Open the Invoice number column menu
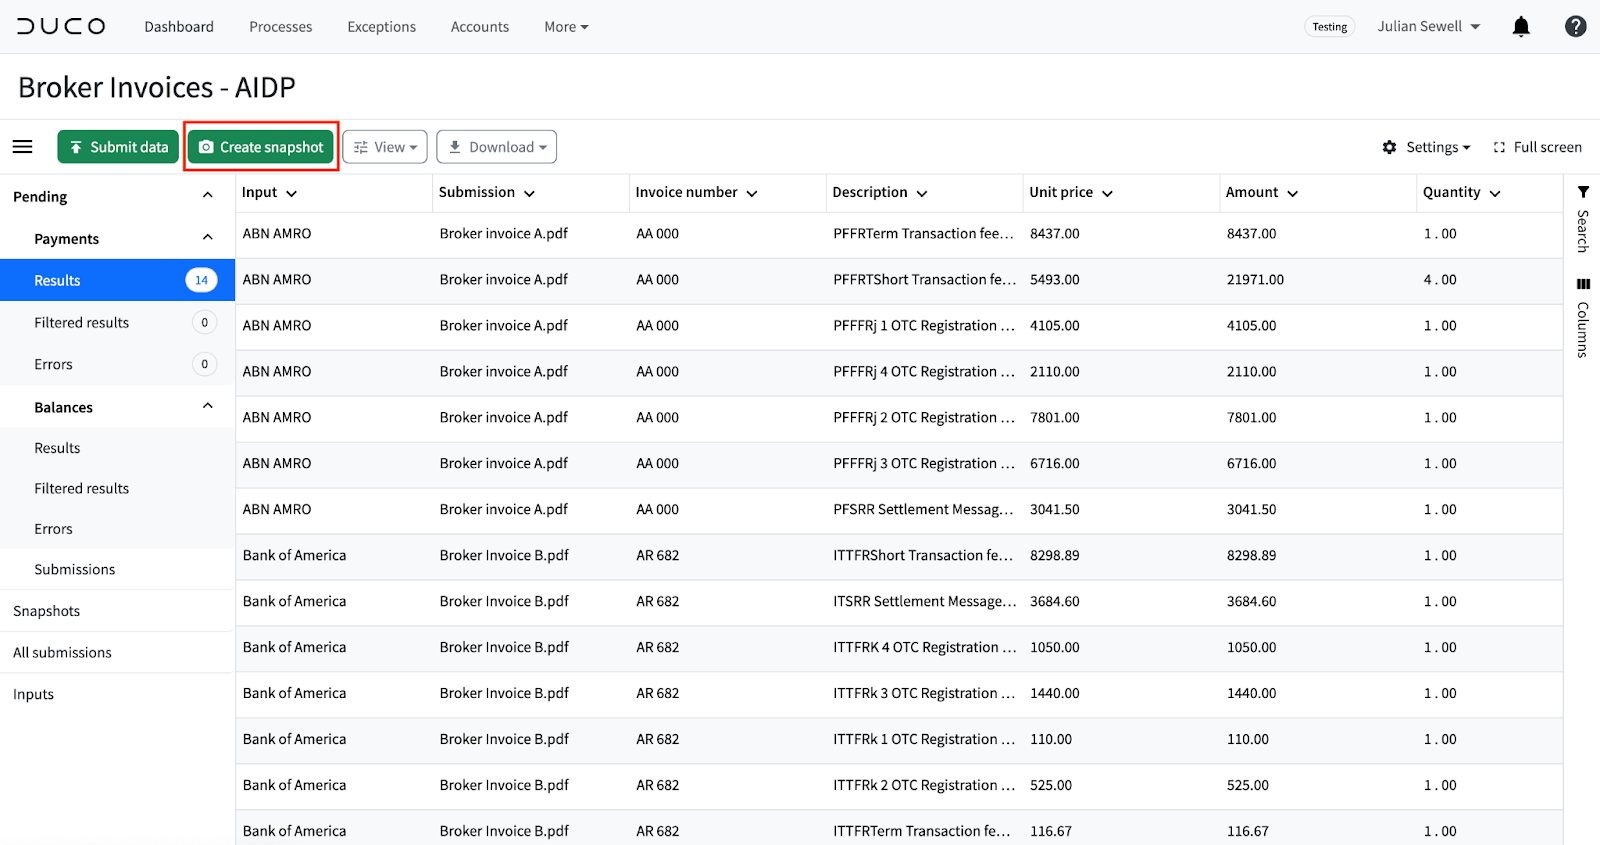 point(752,193)
